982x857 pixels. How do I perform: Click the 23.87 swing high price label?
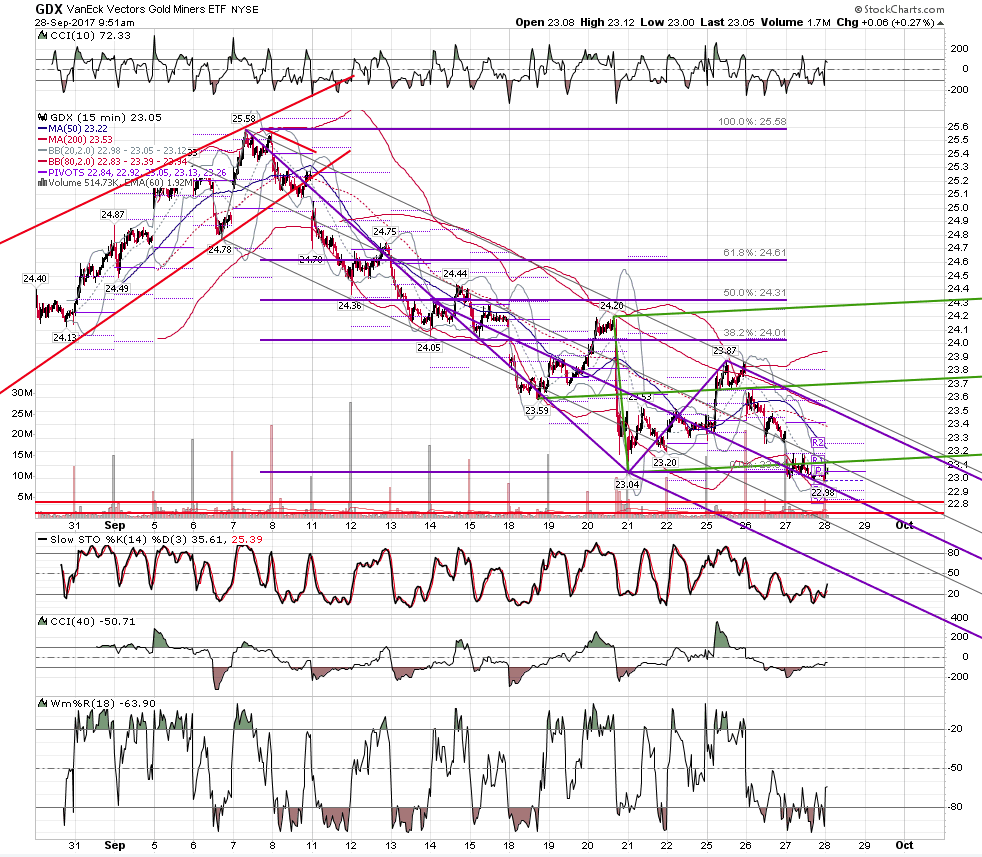725,351
